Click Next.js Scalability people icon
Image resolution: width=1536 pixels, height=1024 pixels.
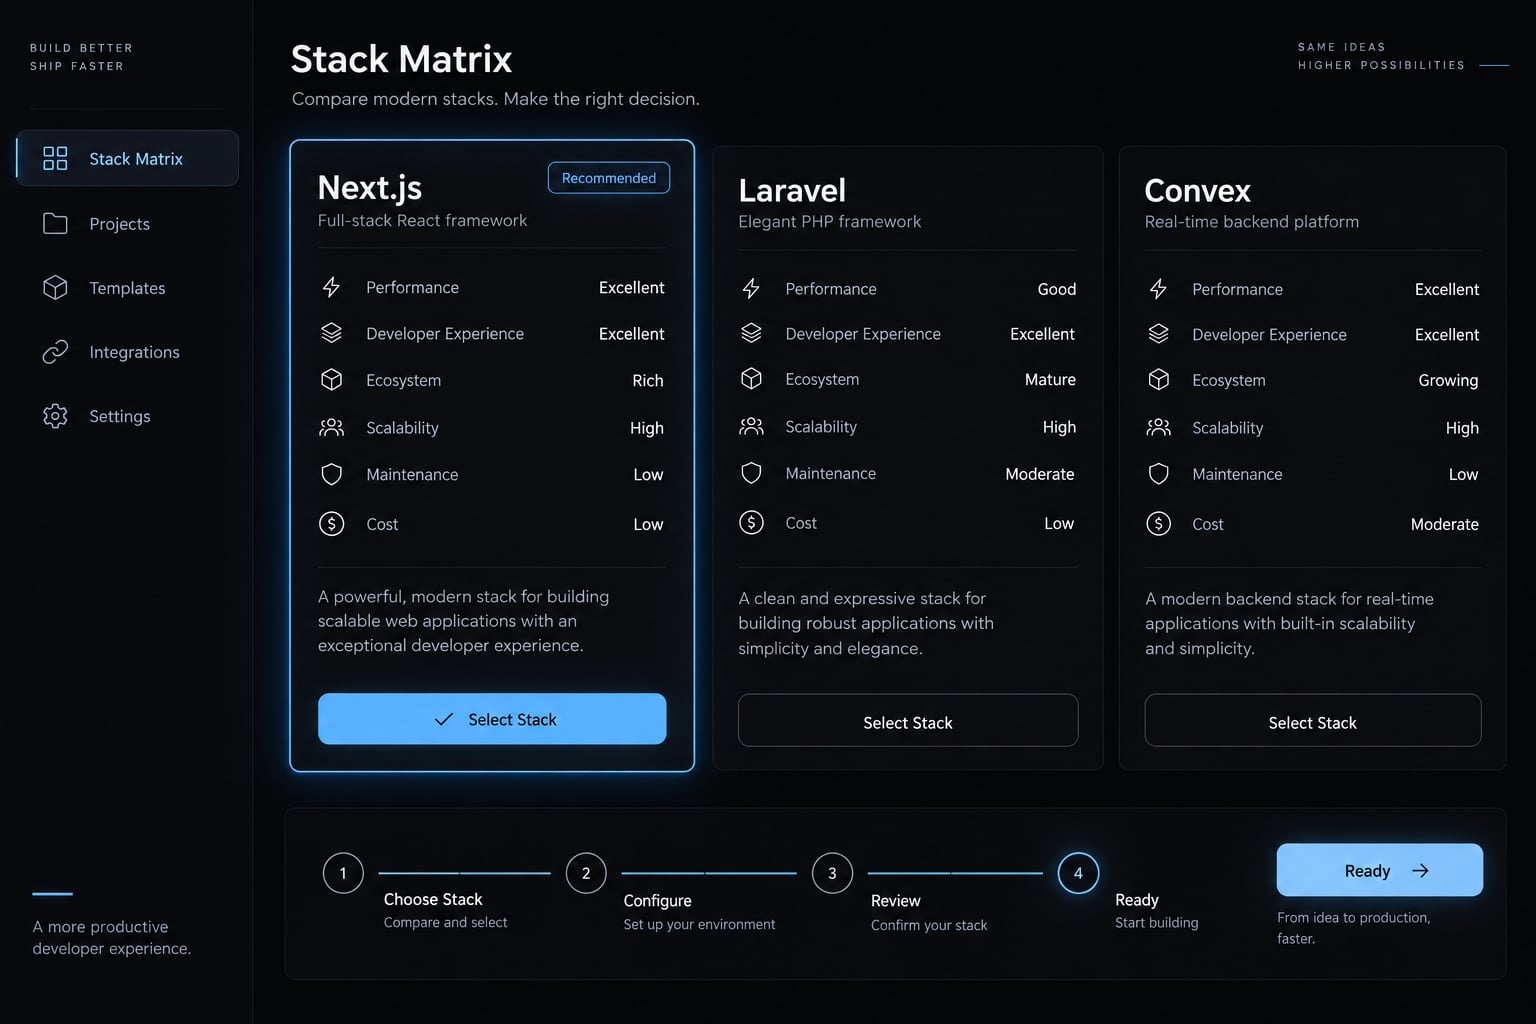(x=331, y=427)
